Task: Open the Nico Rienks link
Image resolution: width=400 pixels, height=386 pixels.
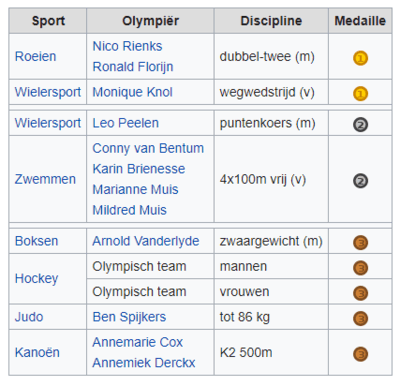Action: point(127,46)
